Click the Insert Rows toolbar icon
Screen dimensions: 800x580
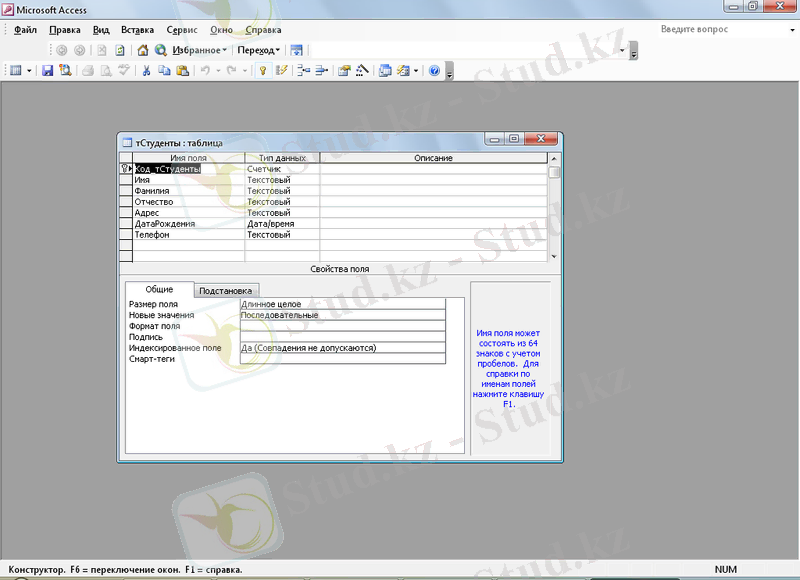304,71
